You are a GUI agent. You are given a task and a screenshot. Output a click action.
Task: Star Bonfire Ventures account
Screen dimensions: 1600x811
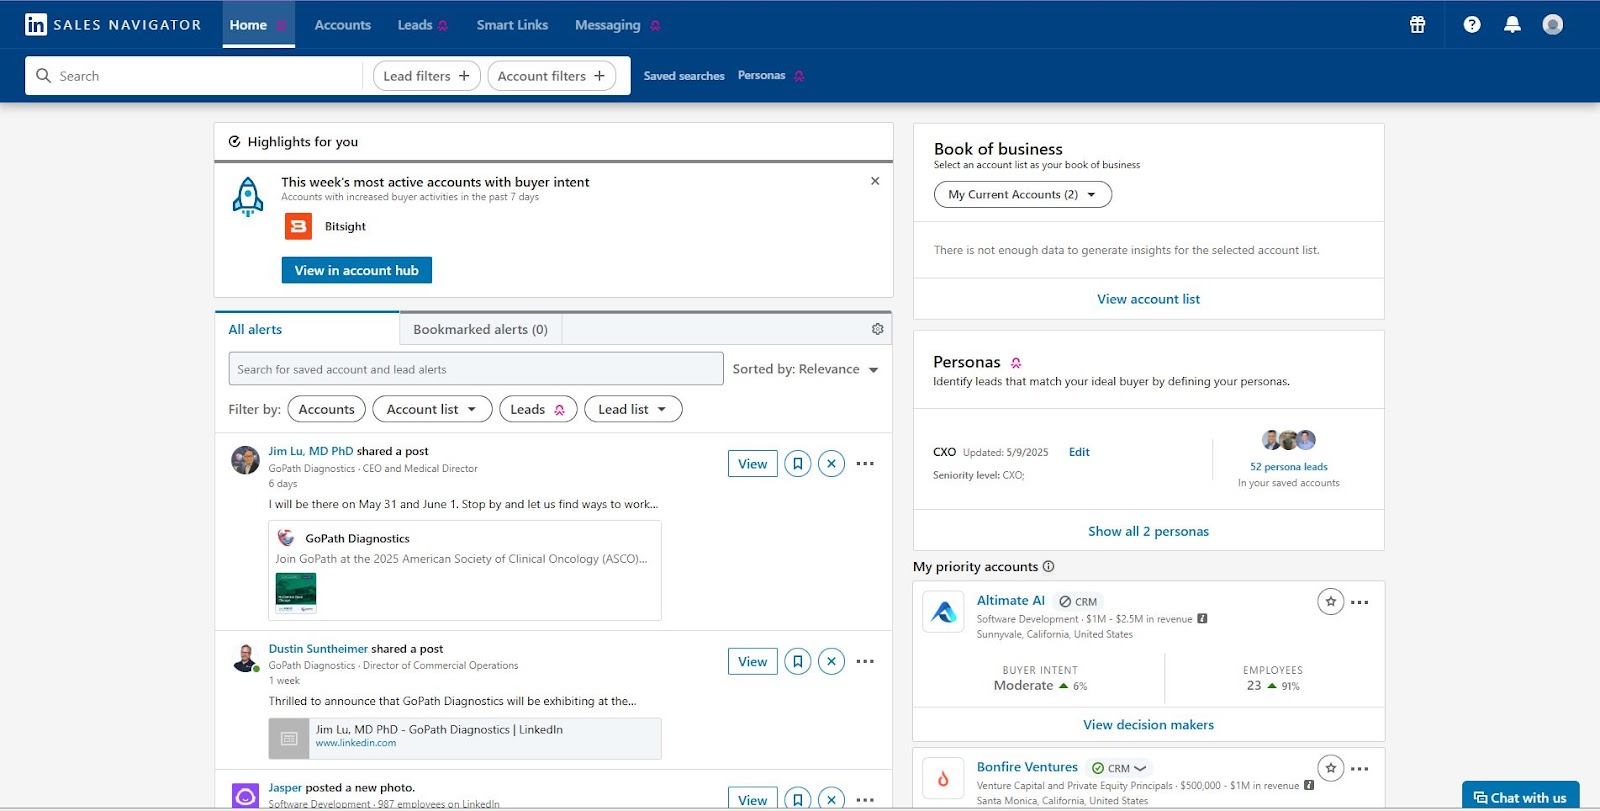click(x=1330, y=768)
